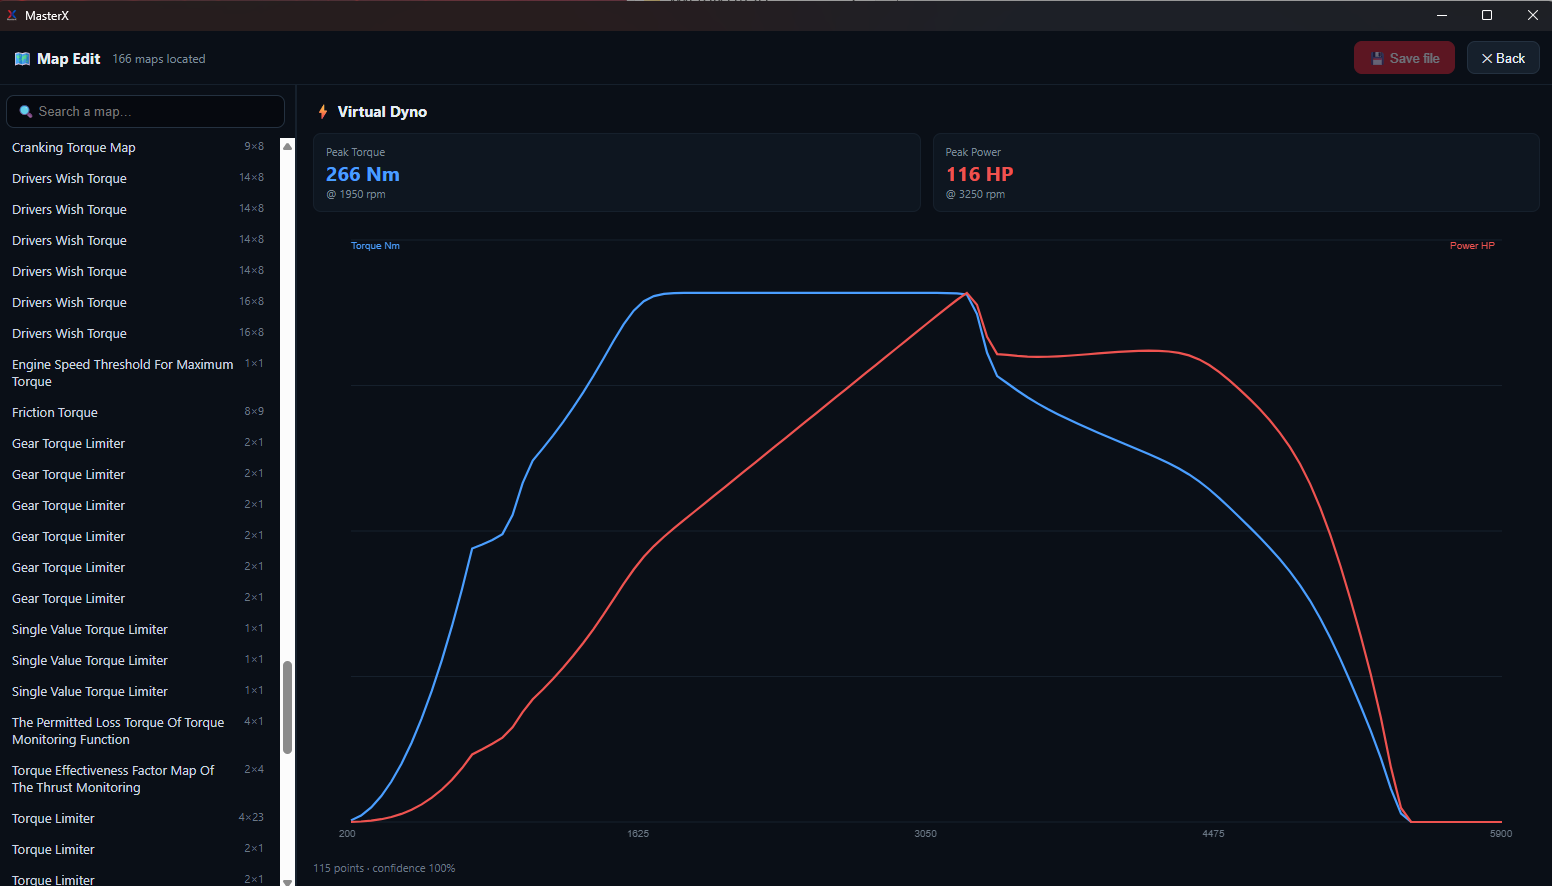Click the map list scrollbar thumb

tap(287, 707)
